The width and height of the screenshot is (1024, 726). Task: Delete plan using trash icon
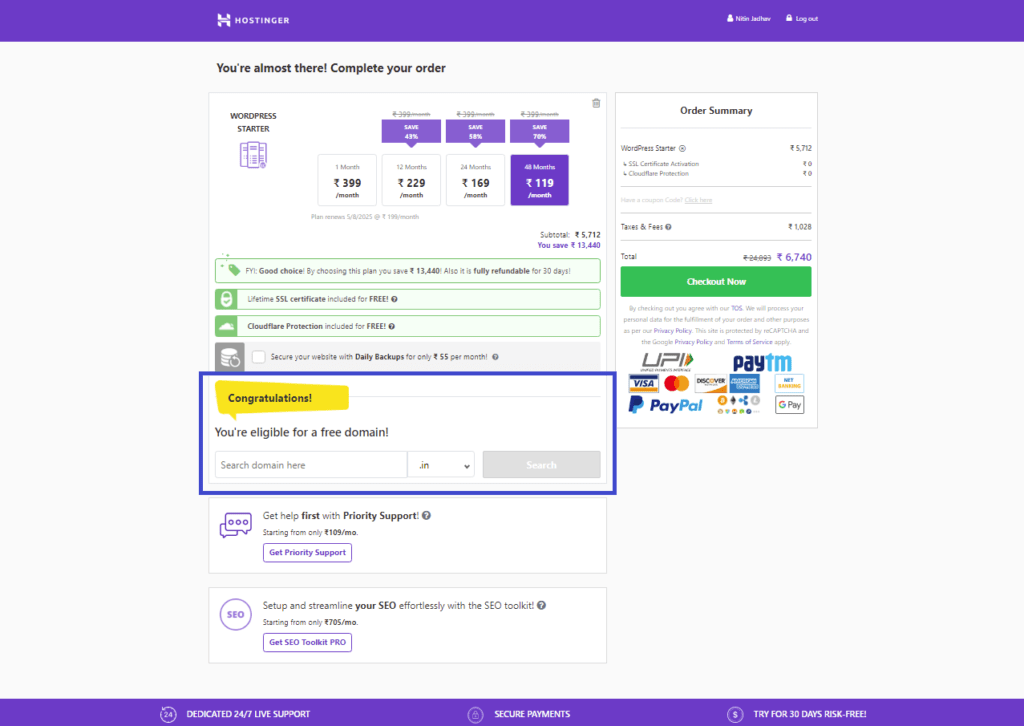[596, 103]
